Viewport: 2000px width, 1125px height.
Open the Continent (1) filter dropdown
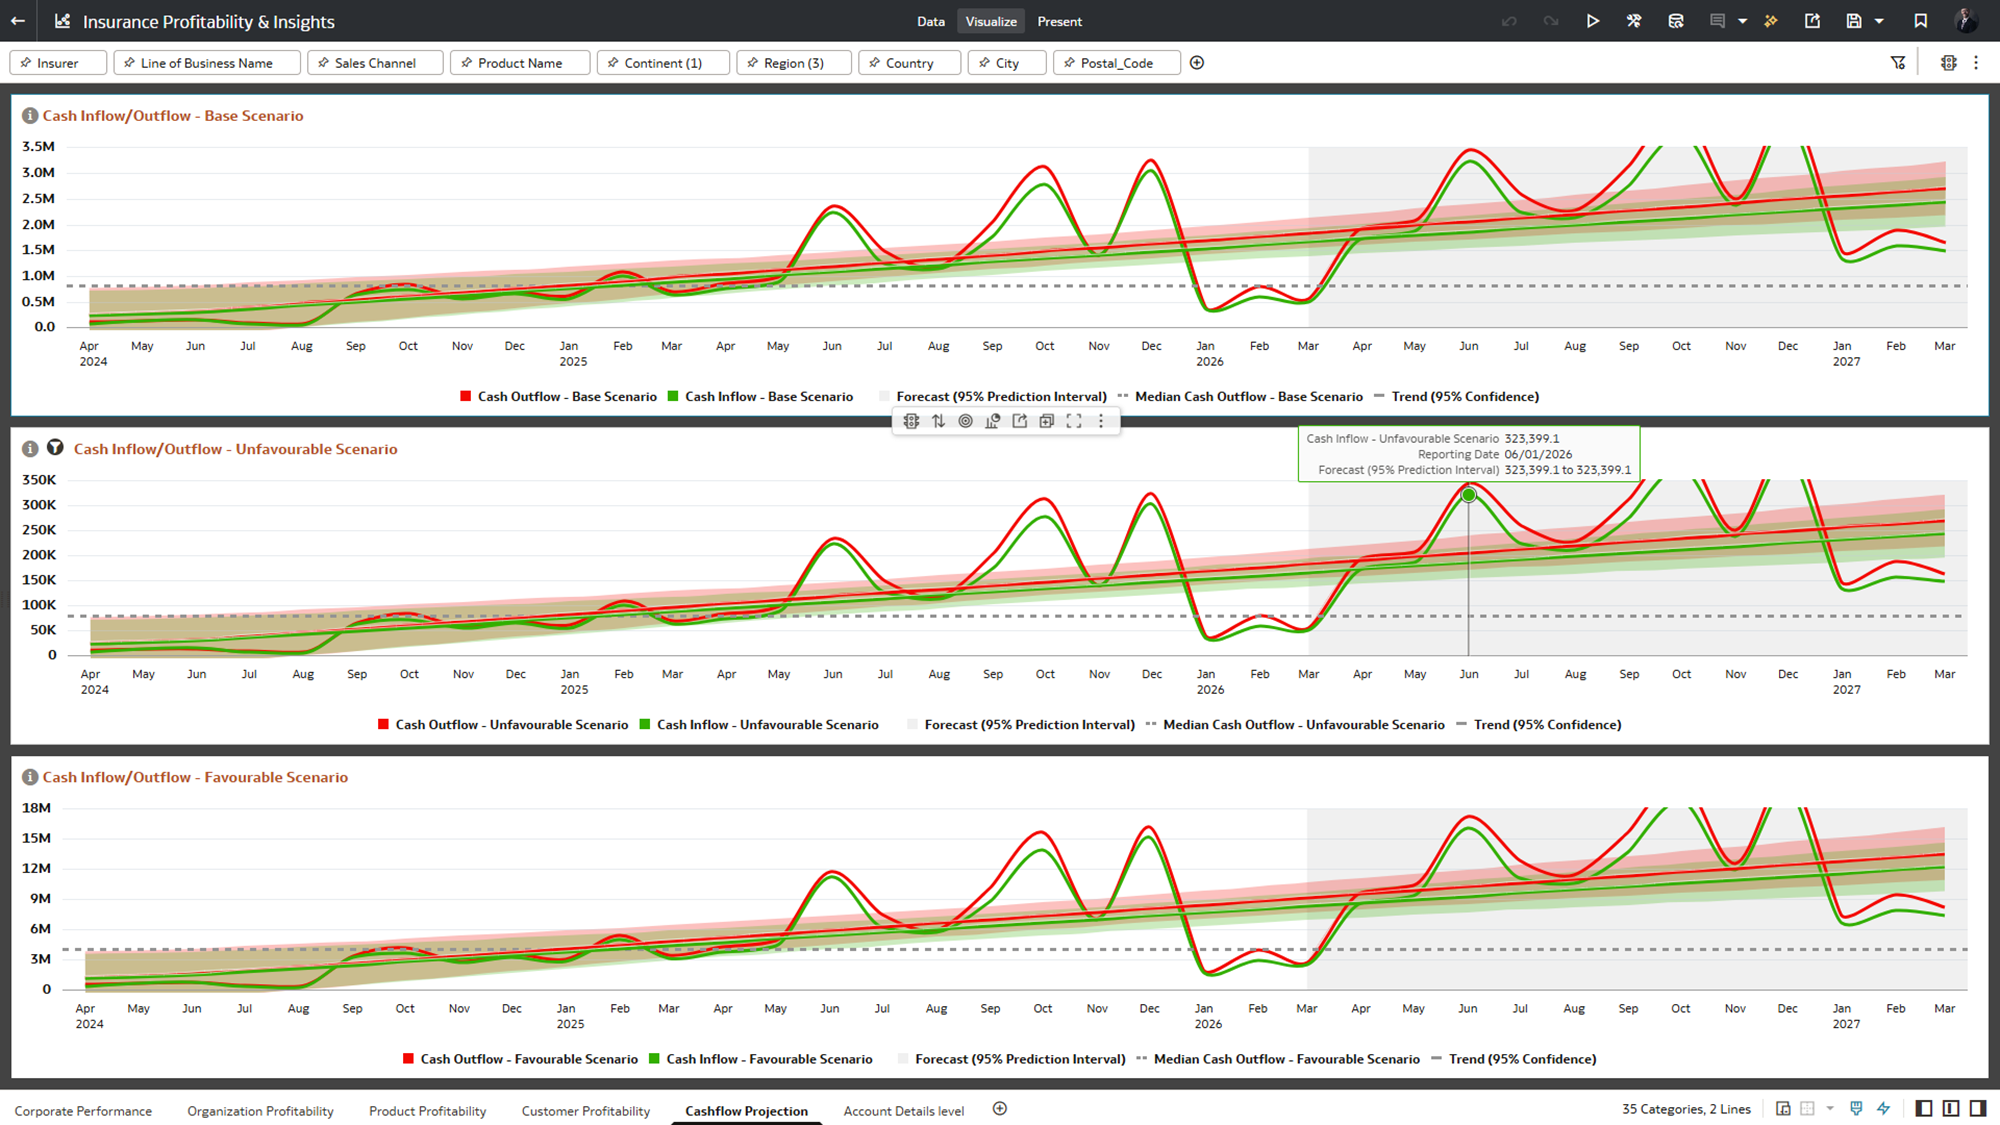(x=663, y=63)
